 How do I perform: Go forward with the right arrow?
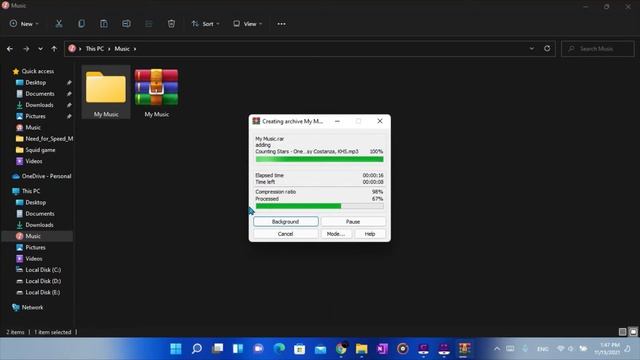click(26, 49)
